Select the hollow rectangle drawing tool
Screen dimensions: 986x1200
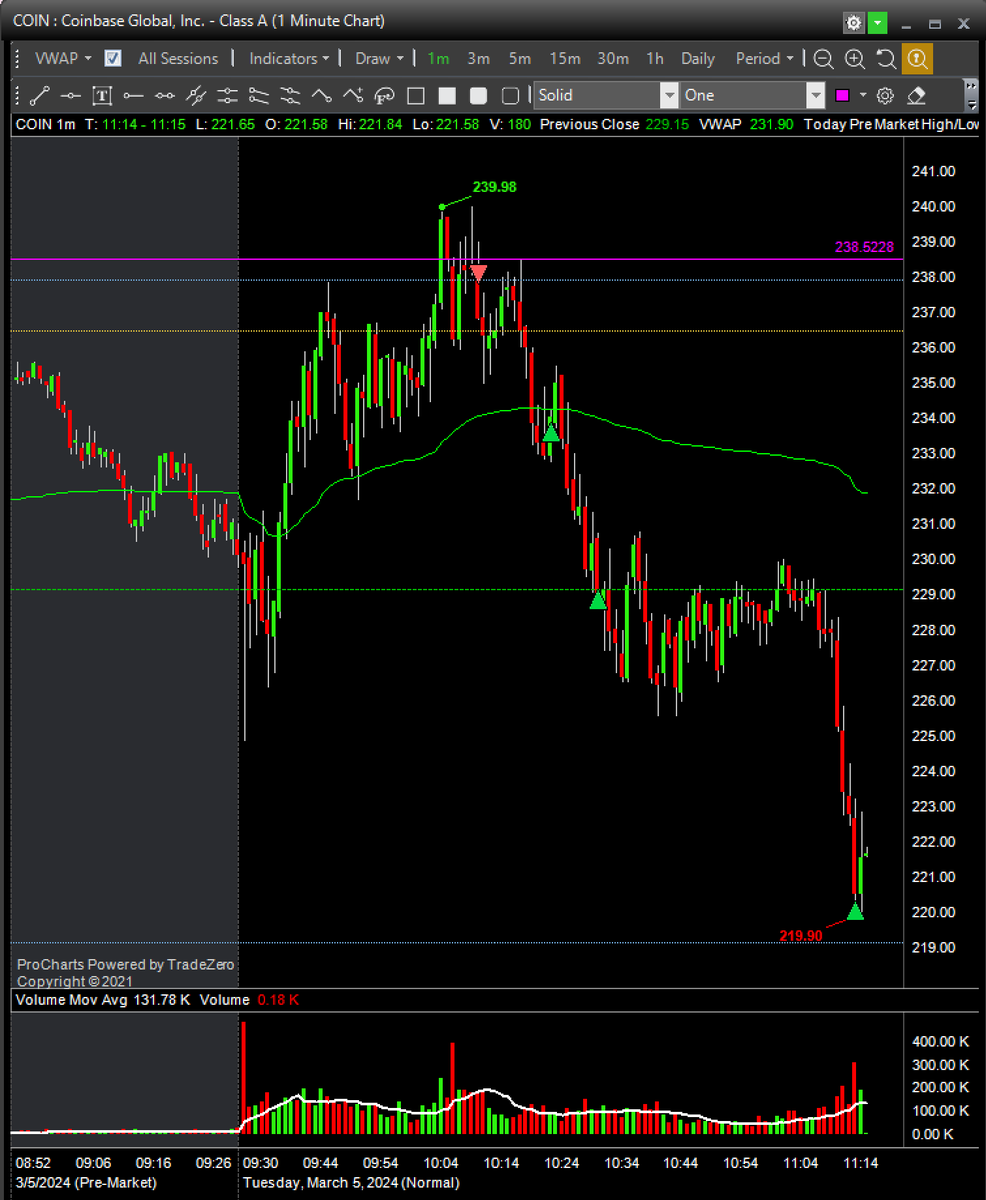pos(414,95)
